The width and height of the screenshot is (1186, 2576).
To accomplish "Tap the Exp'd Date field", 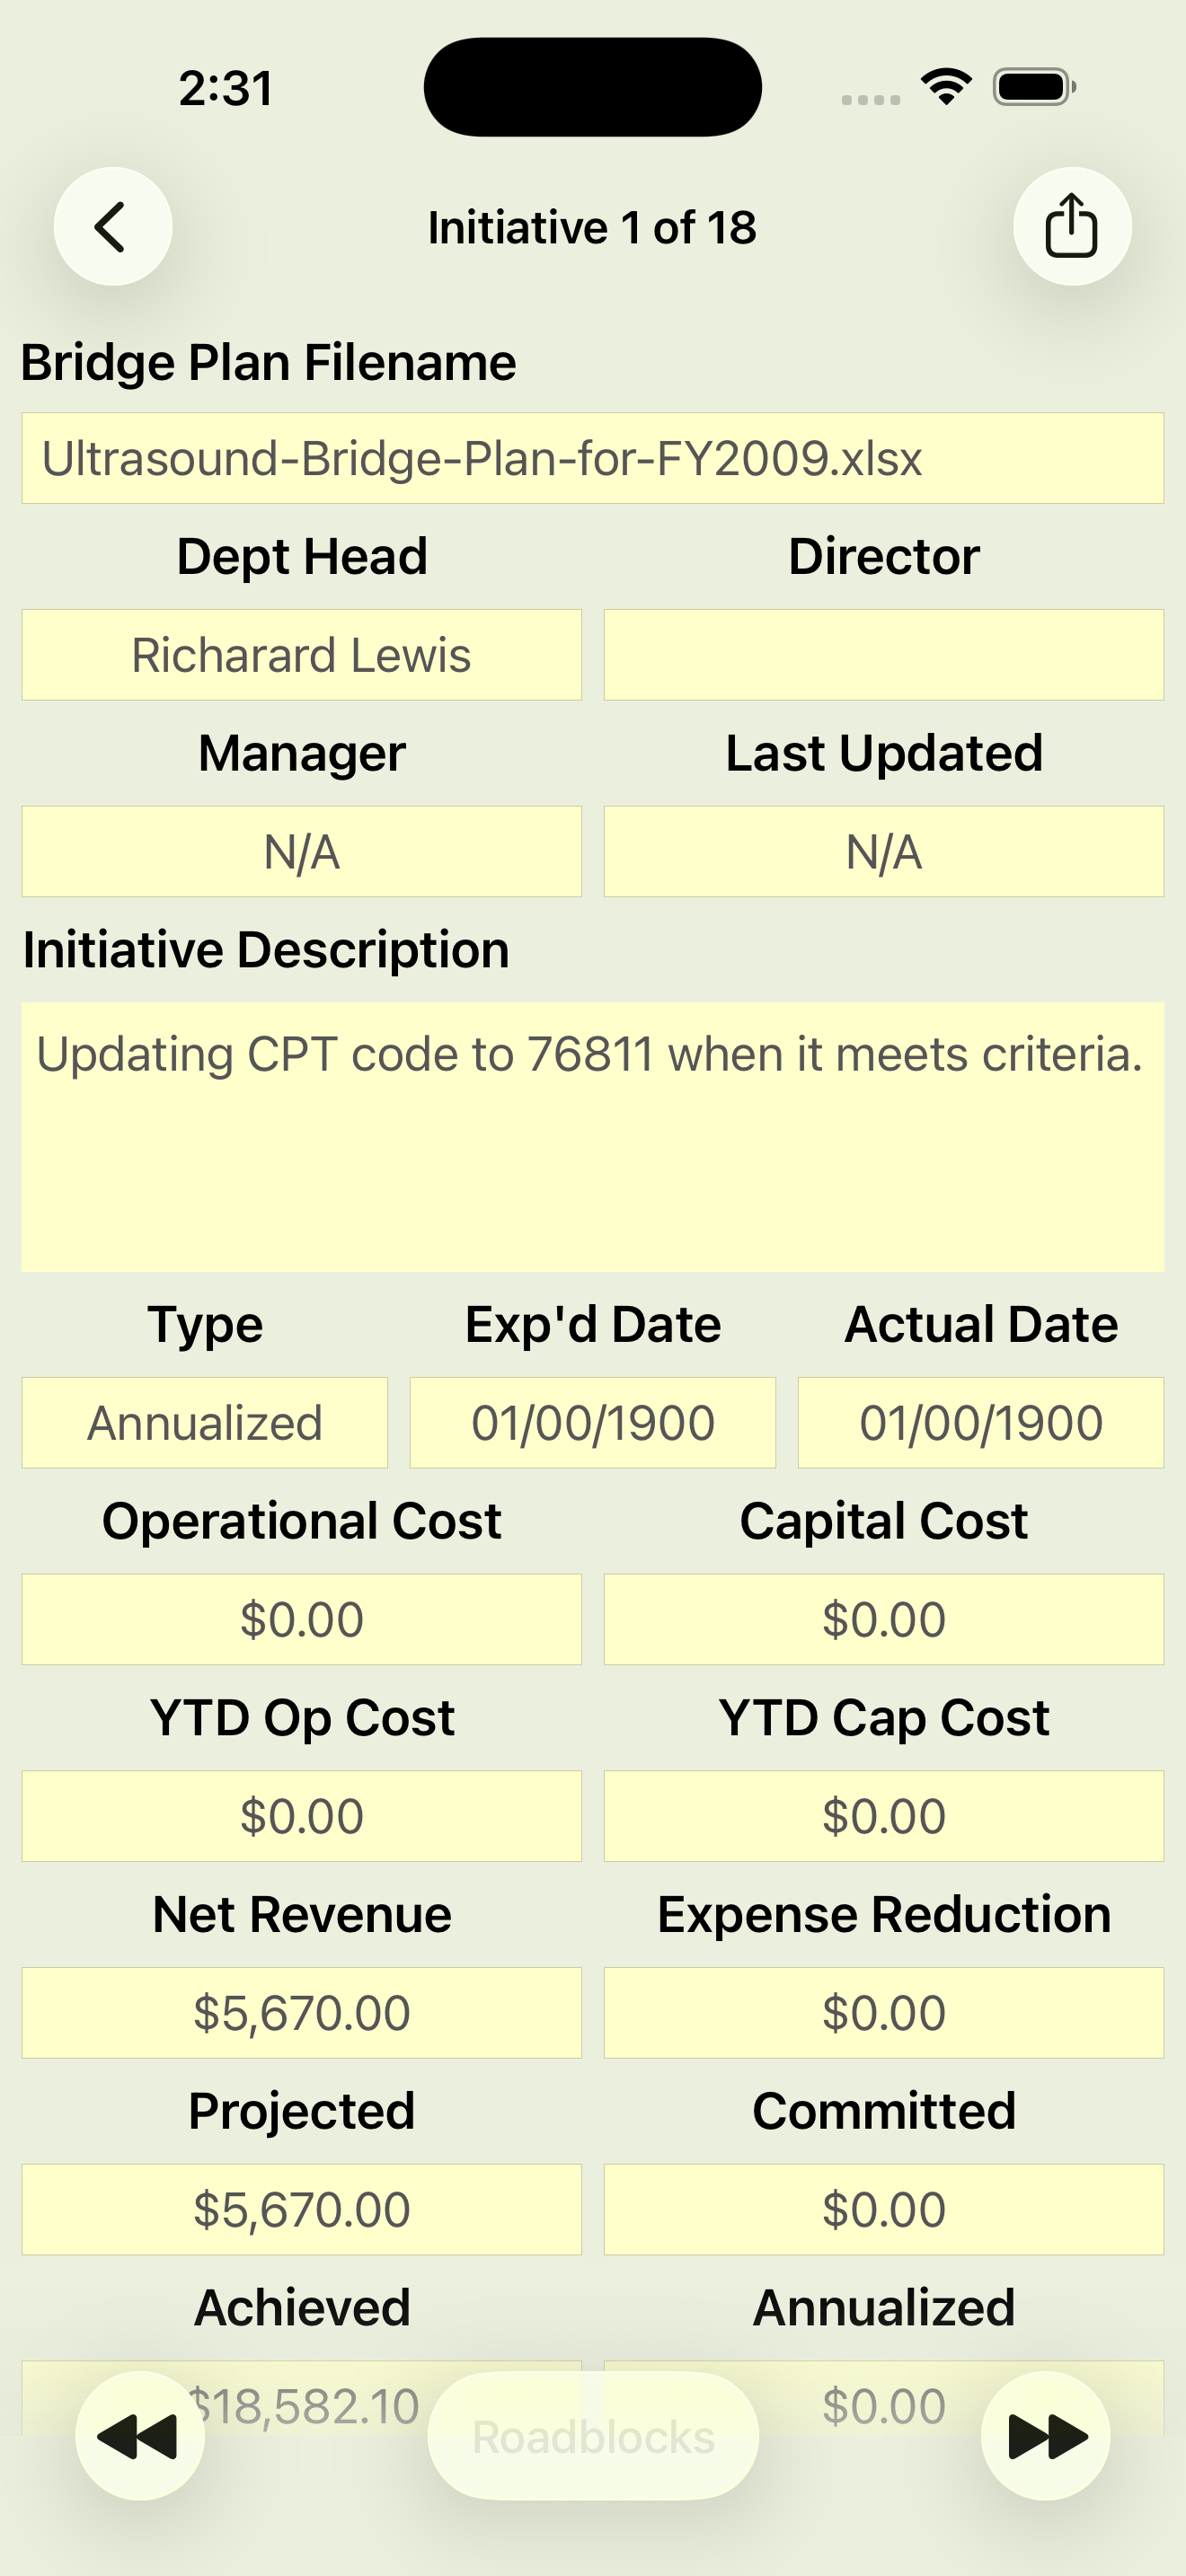I will click(593, 1423).
